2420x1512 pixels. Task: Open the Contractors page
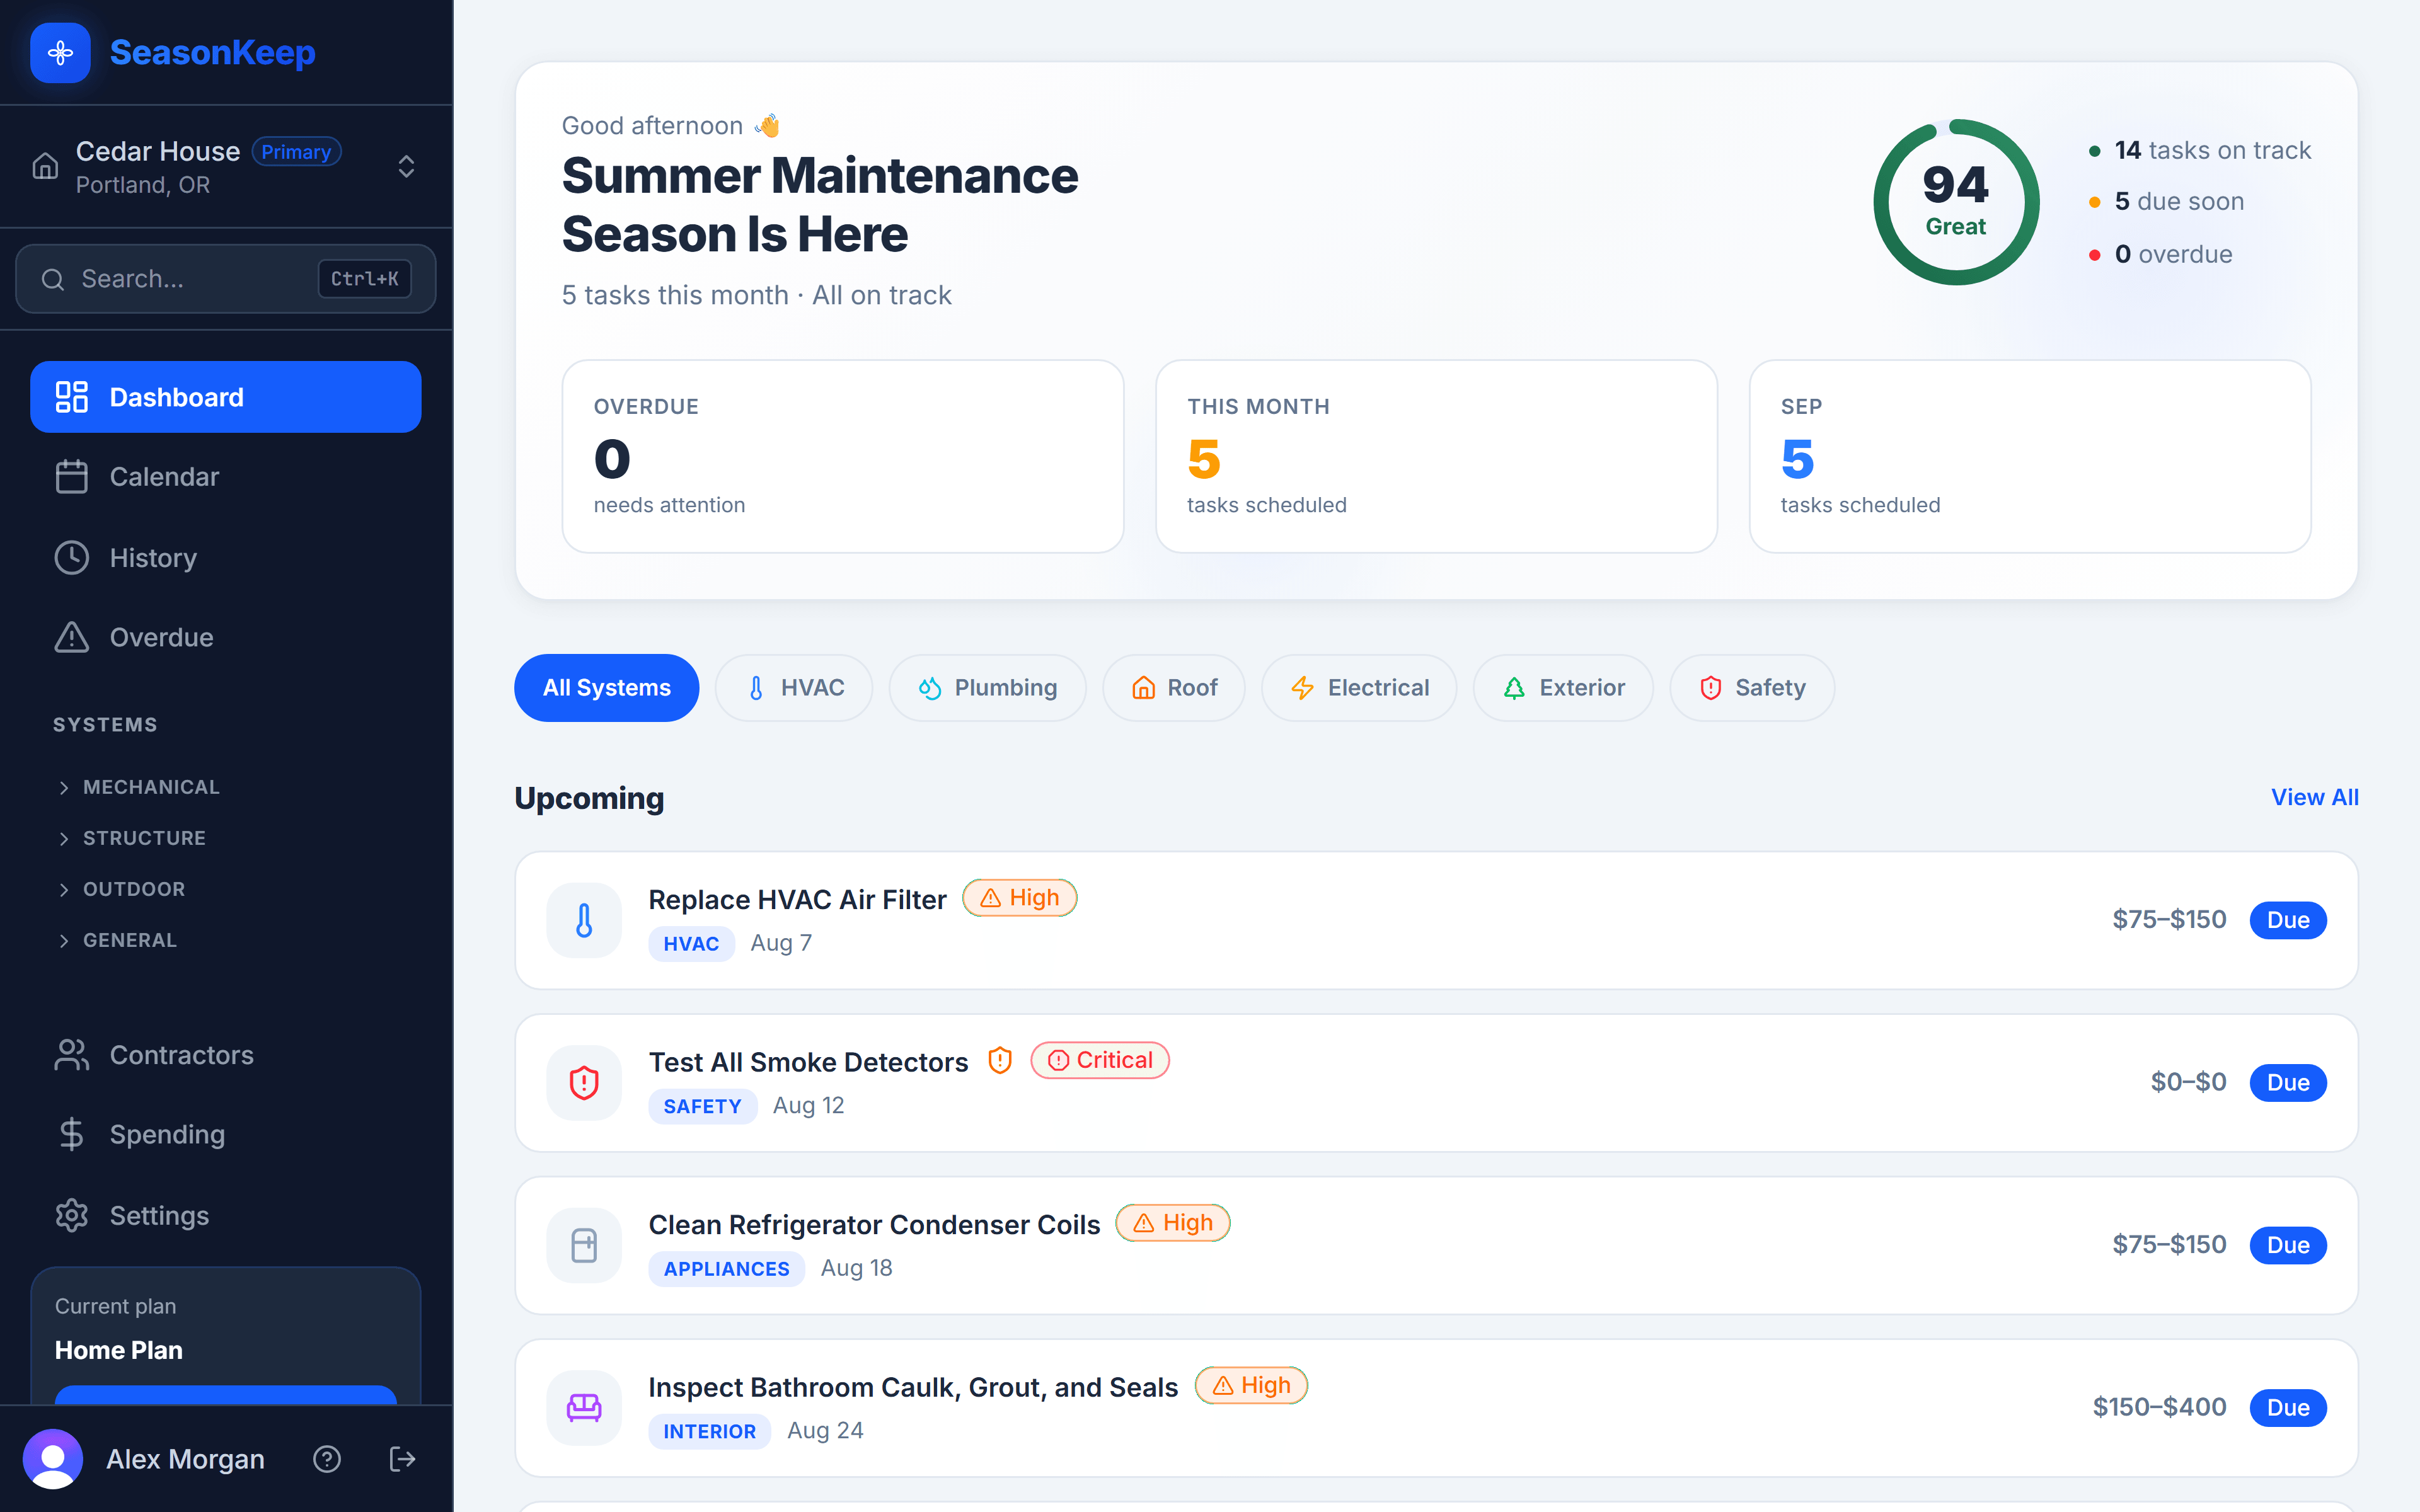pos(226,1055)
